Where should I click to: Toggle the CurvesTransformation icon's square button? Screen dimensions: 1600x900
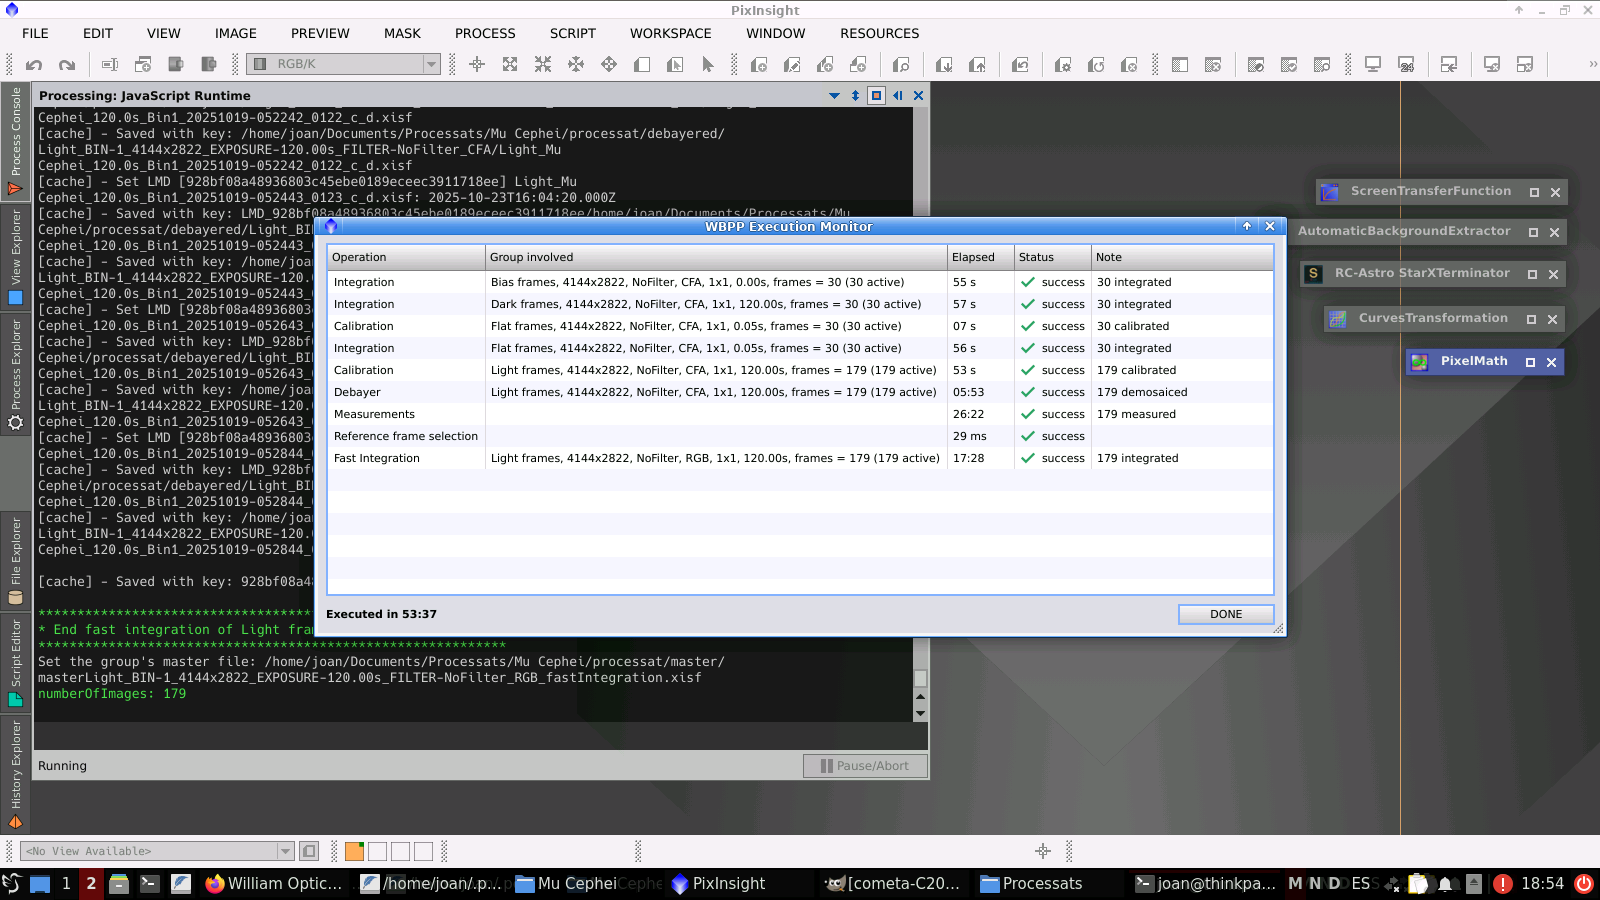click(x=1531, y=320)
